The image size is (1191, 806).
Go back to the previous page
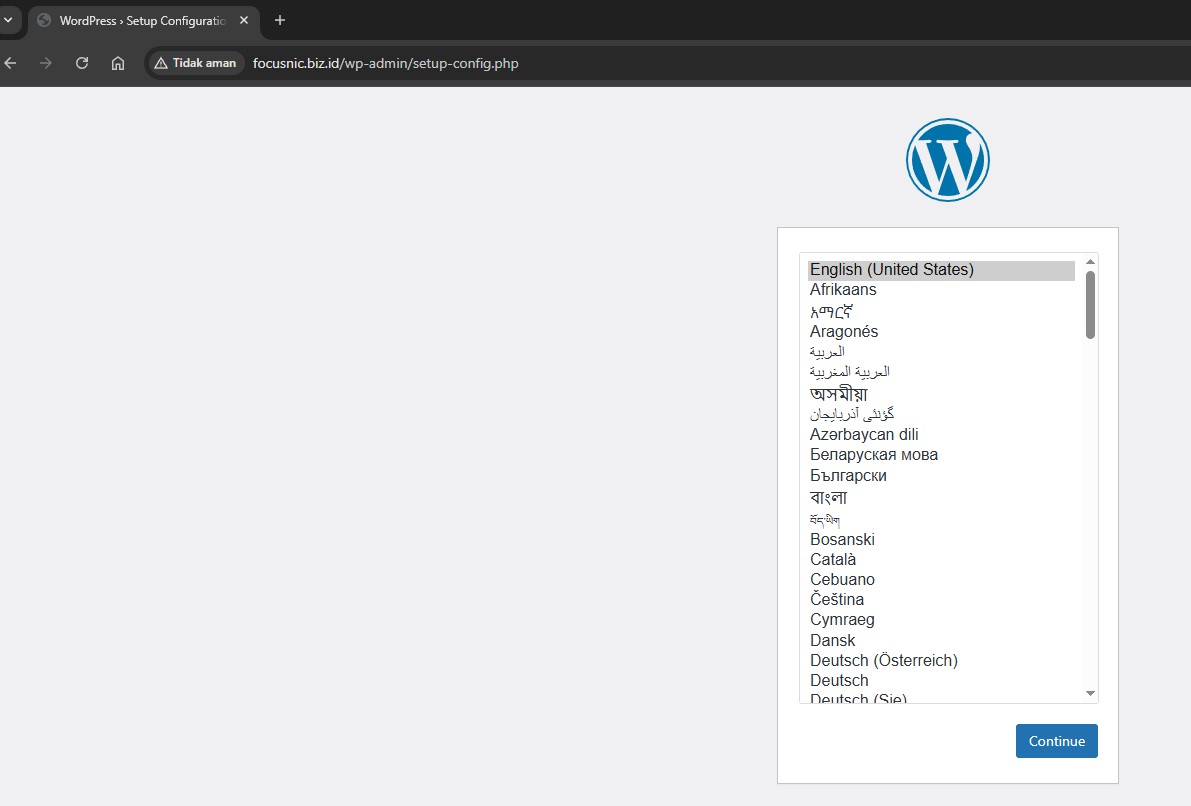[11, 63]
